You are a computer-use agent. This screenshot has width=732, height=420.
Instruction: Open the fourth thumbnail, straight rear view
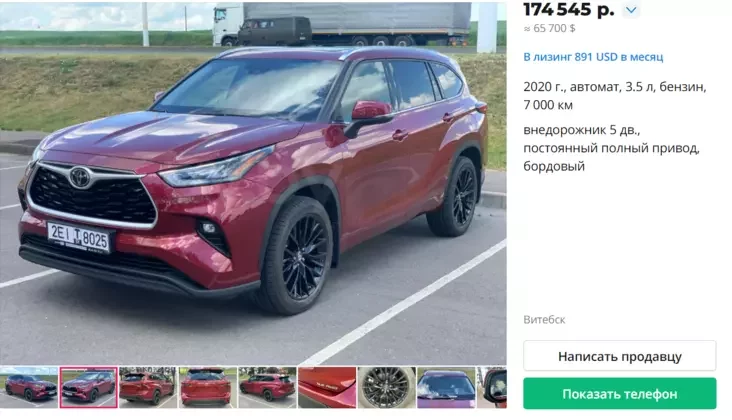pos(207,387)
